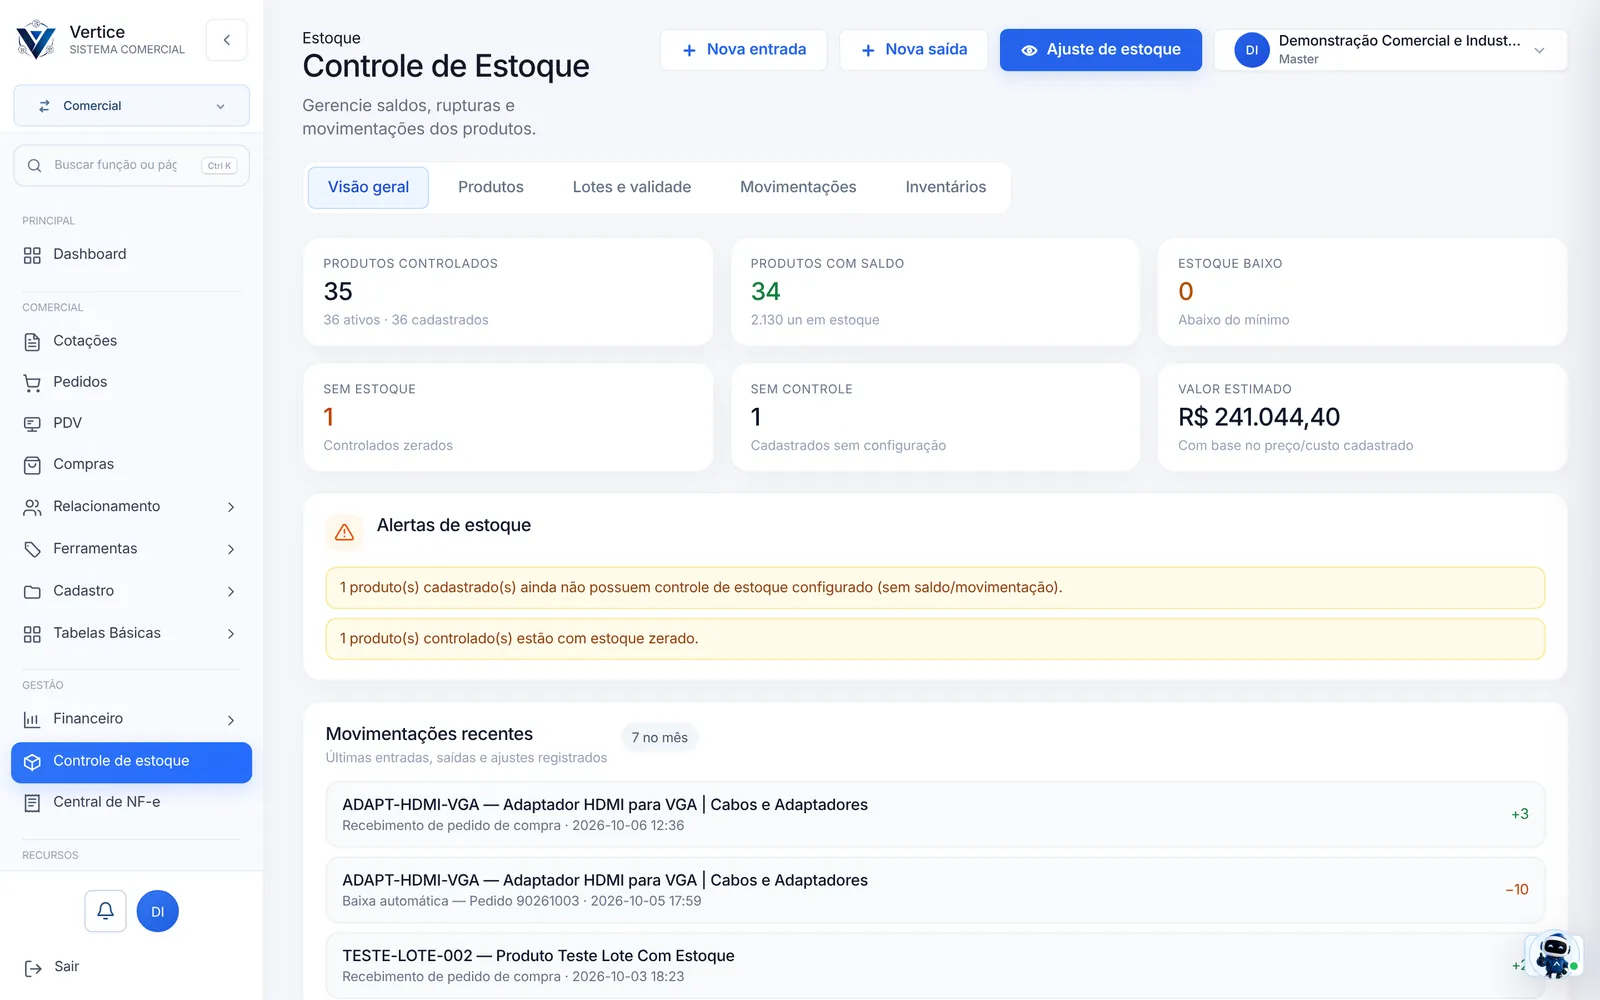Viewport: 1600px width, 1000px height.
Task: Open the company account dropdown
Action: (1391, 50)
